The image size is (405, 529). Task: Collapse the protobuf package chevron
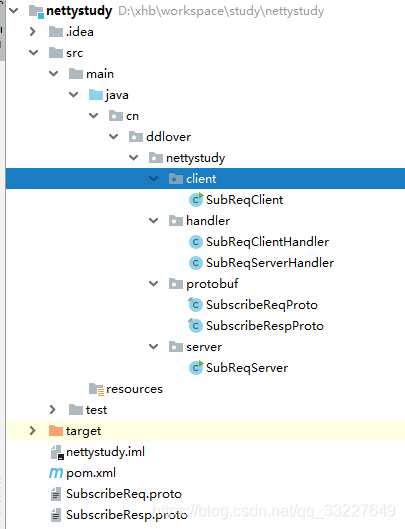coord(154,284)
